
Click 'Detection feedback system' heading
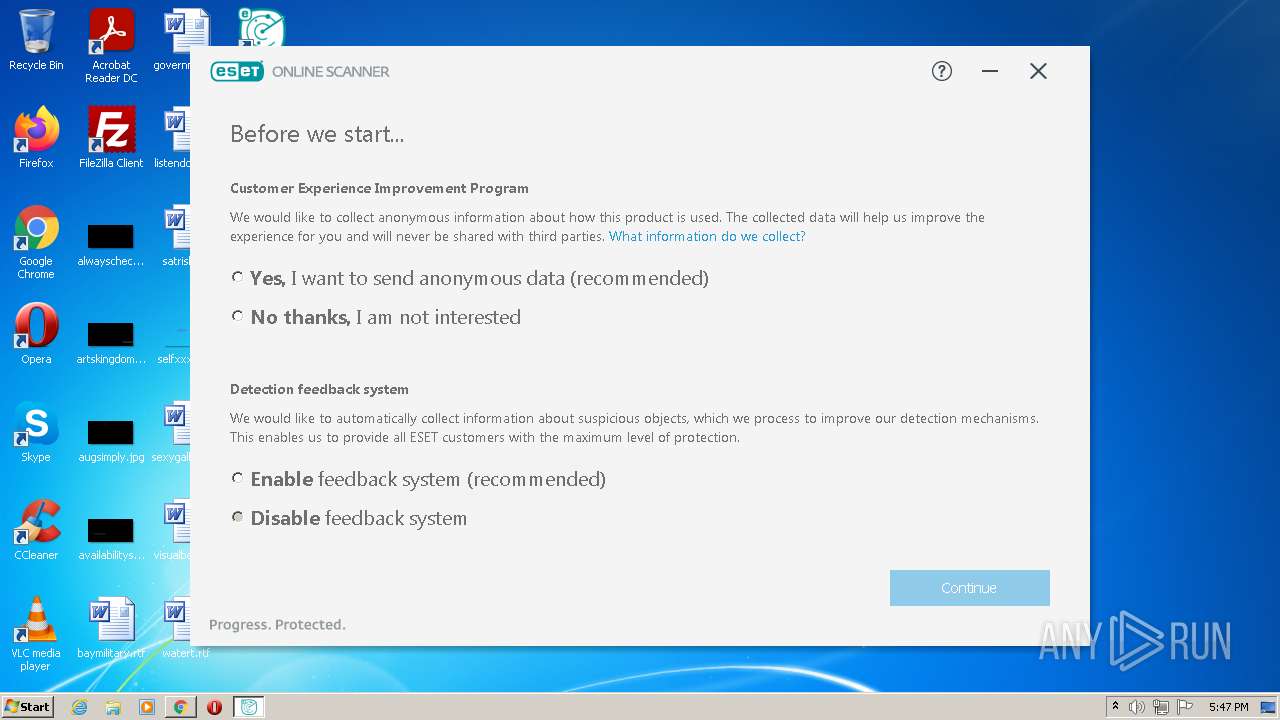(x=319, y=389)
